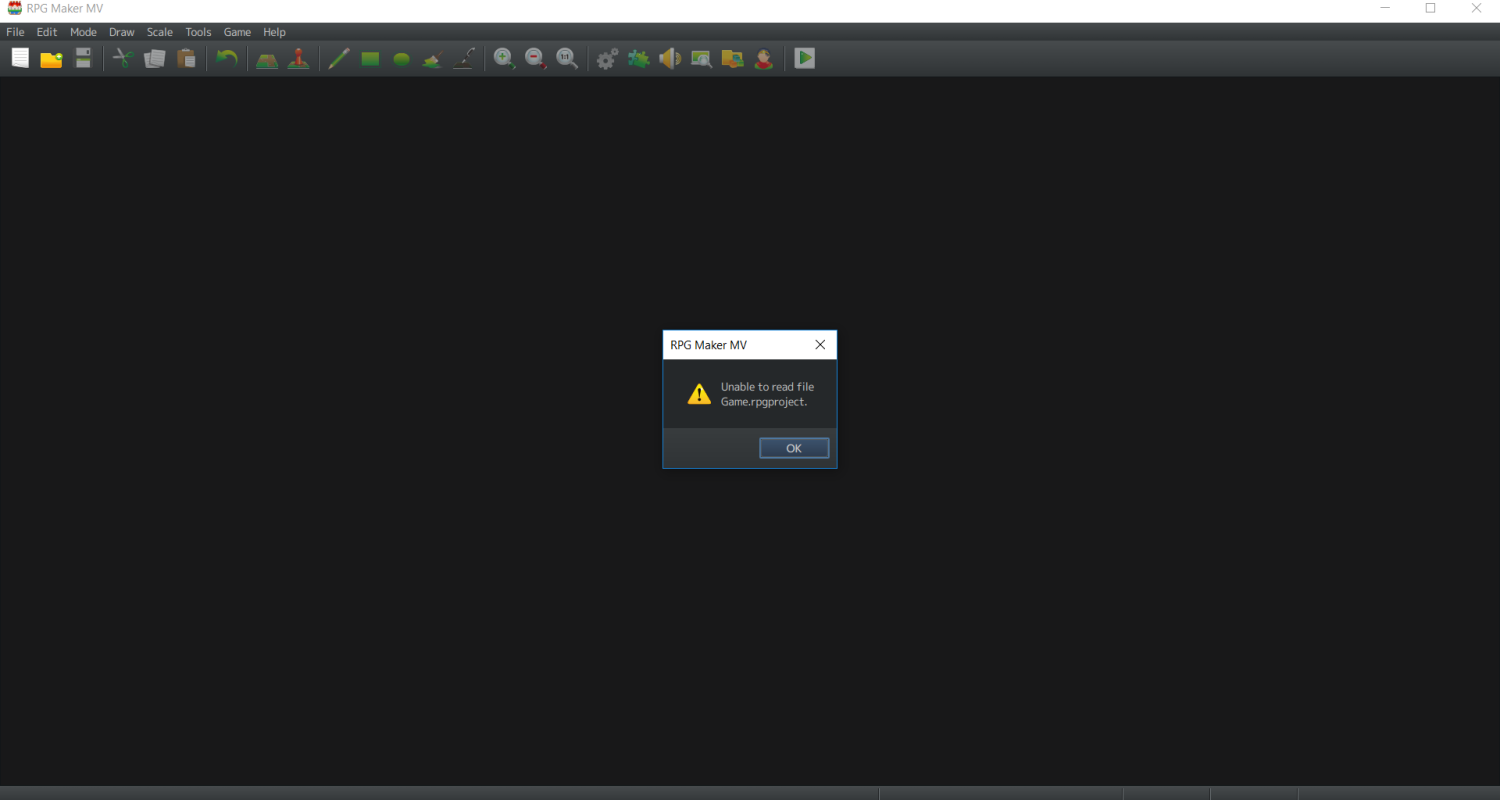This screenshot has width=1500, height=800.
Task: Click the Copy toolbar icon
Action: (x=154, y=59)
